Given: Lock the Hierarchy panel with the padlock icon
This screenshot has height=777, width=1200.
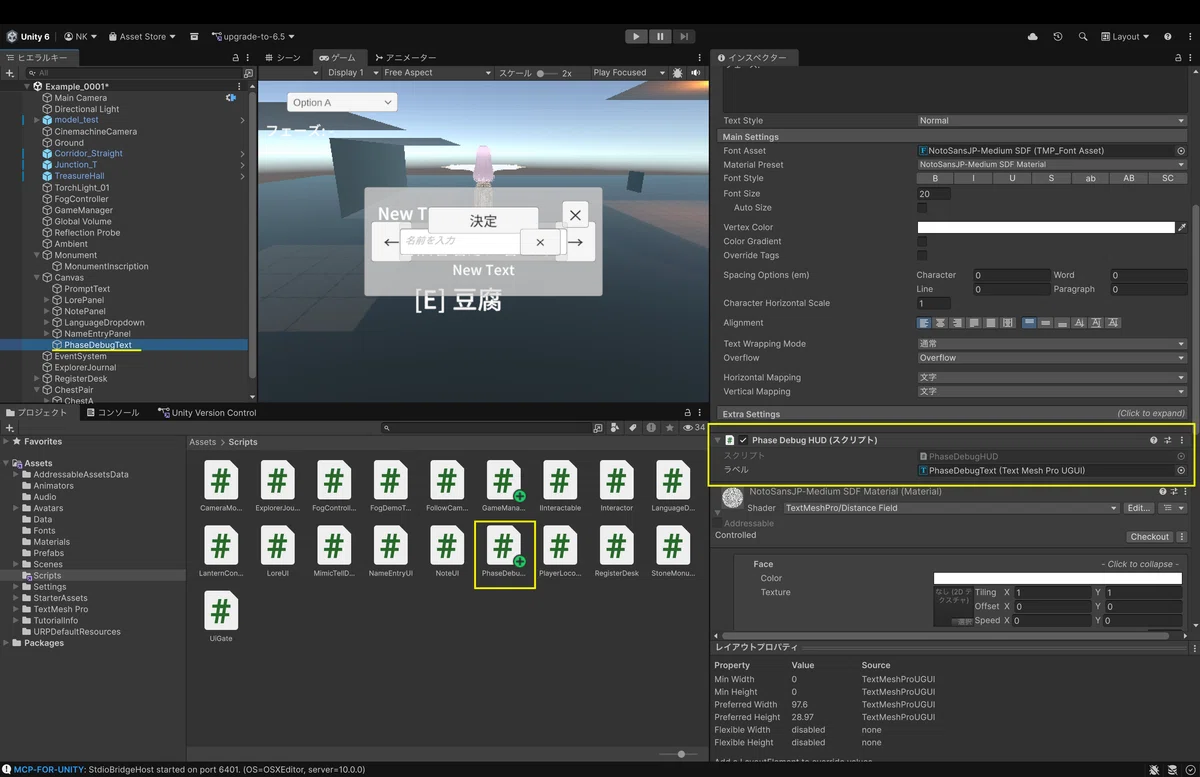Looking at the screenshot, I should [x=236, y=58].
